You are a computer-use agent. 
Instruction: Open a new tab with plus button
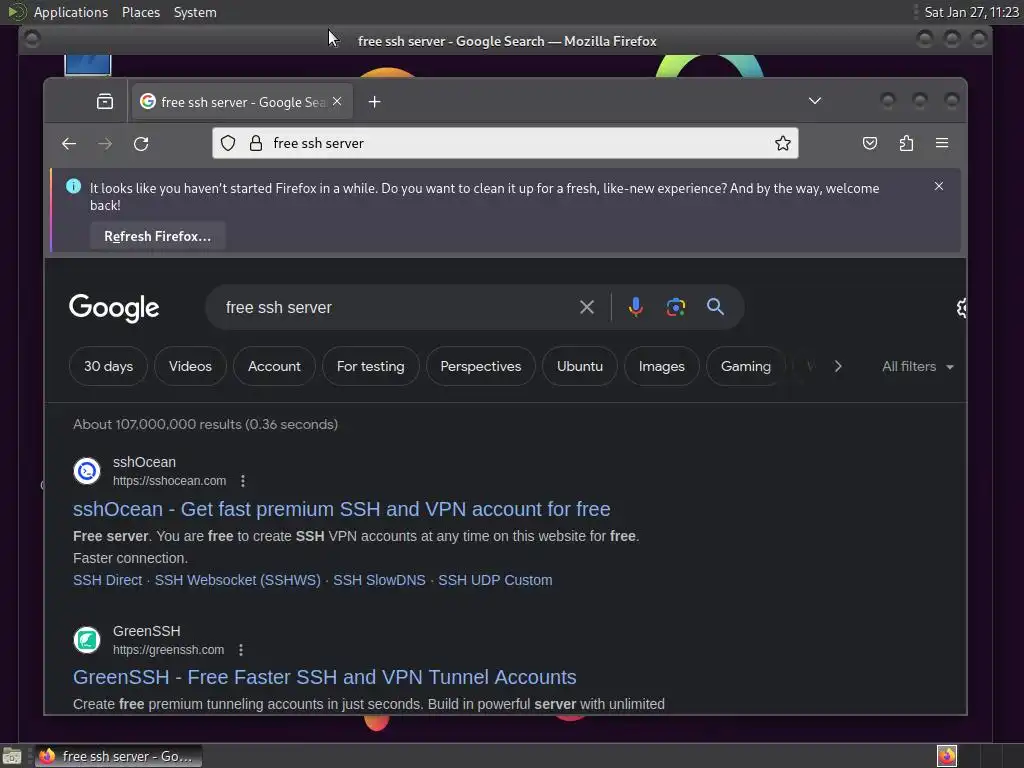pos(374,102)
